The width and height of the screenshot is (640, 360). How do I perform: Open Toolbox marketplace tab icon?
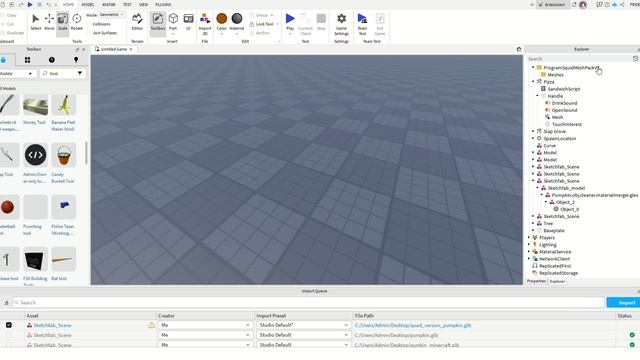(x=4, y=60)
